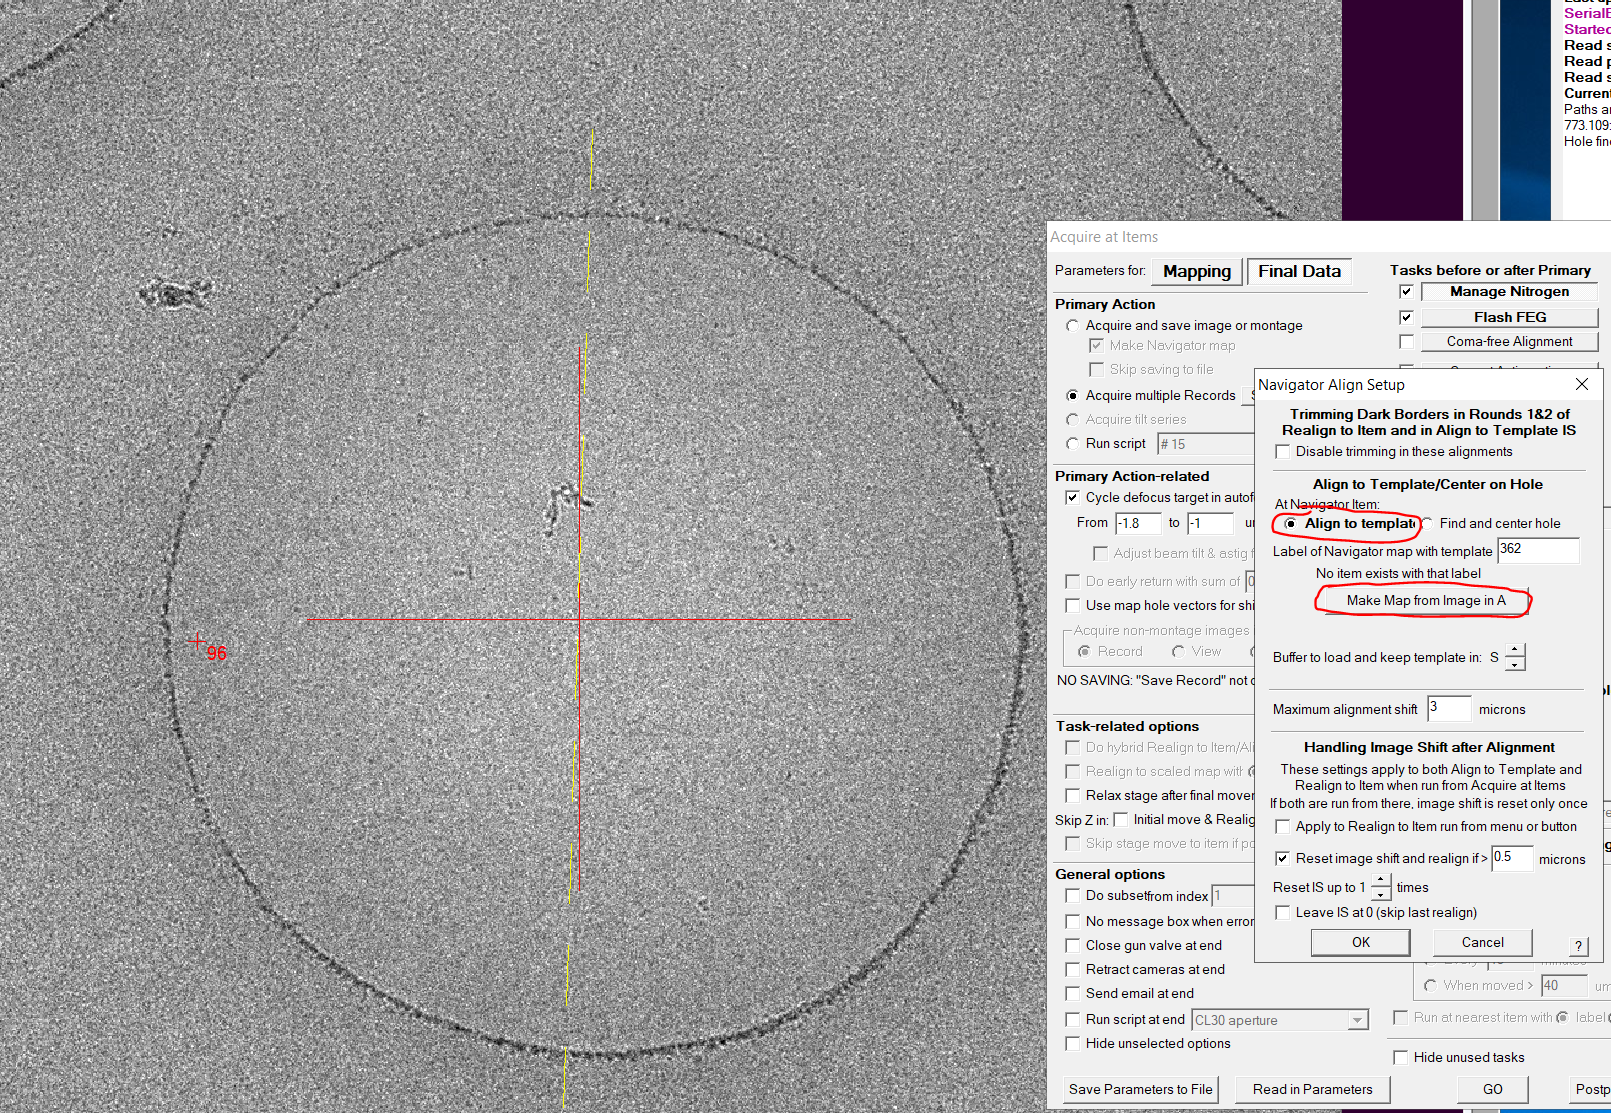Adjust the Reset IS times spinner

point(1380,887)
